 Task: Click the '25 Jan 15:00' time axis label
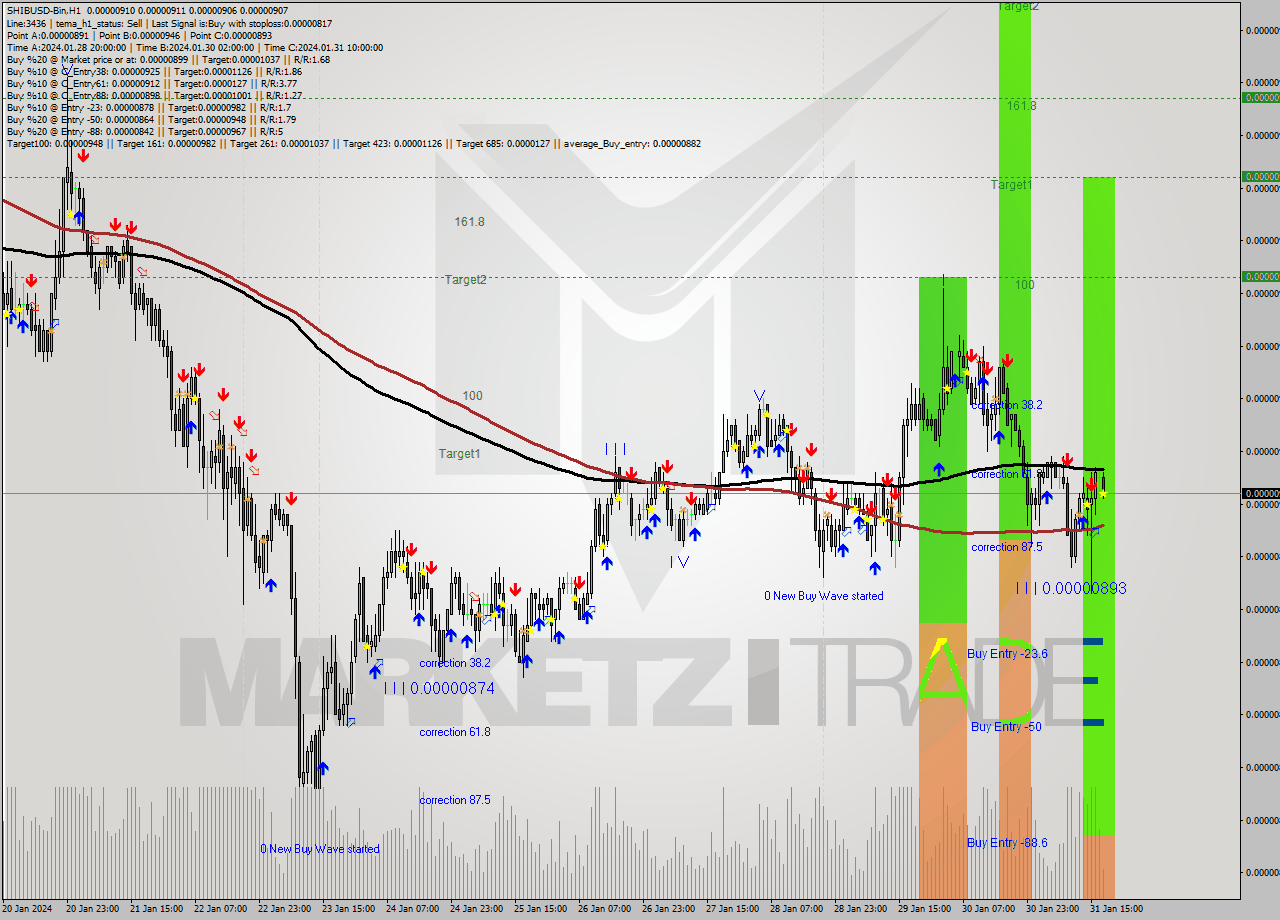540,909
